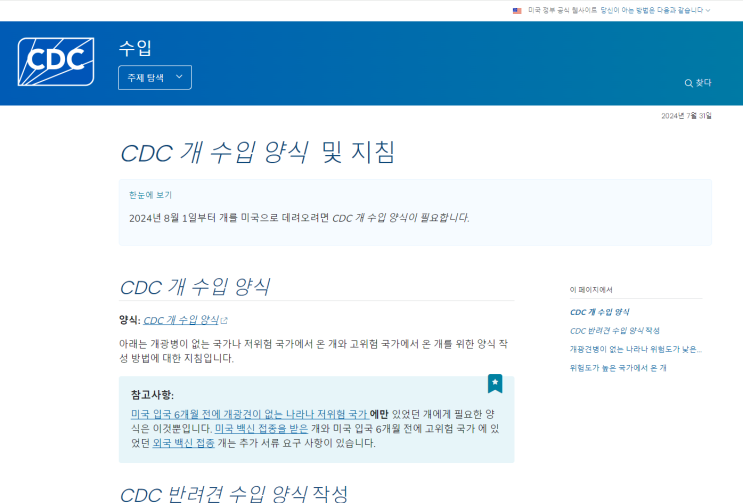Open the 미국 백신 접종을 받은 link

tap(262, 429)
